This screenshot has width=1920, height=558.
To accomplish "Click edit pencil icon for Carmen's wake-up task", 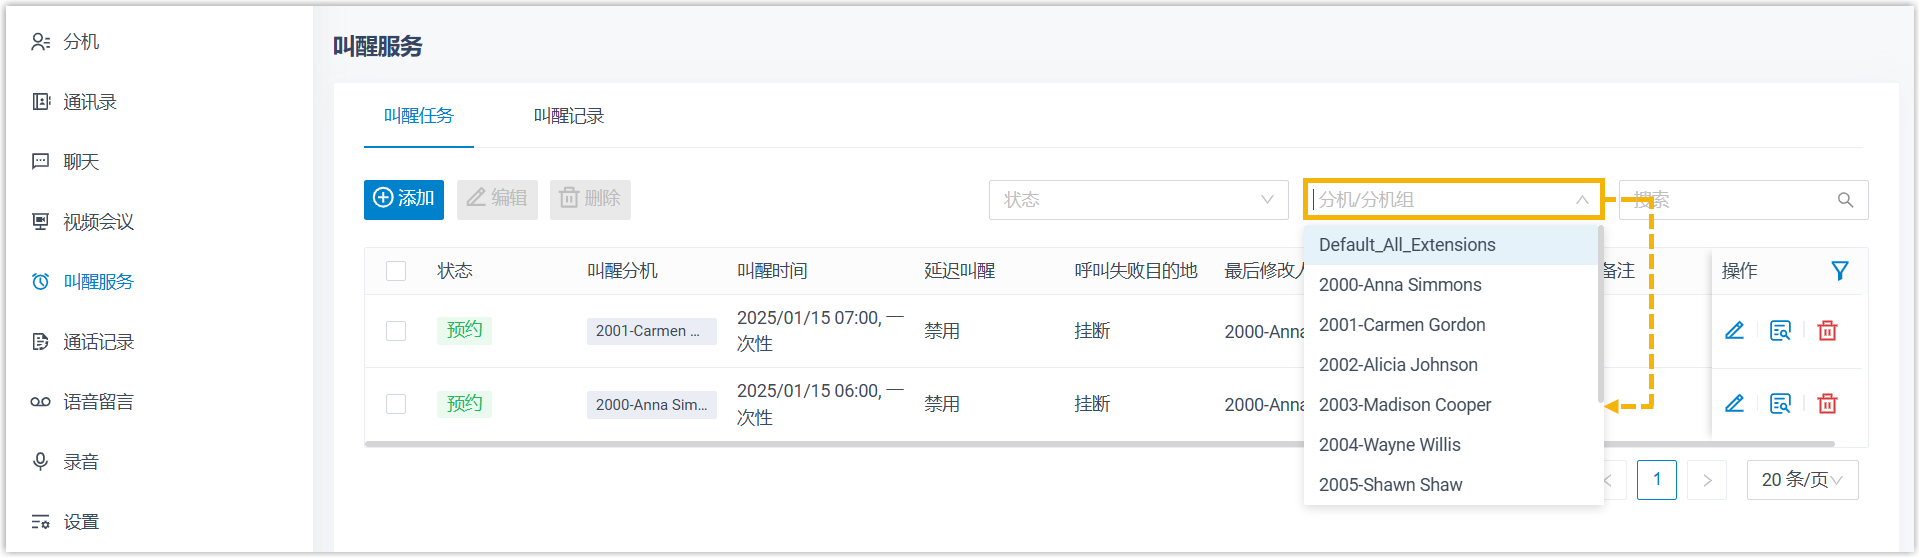I will pos(1734,331).
